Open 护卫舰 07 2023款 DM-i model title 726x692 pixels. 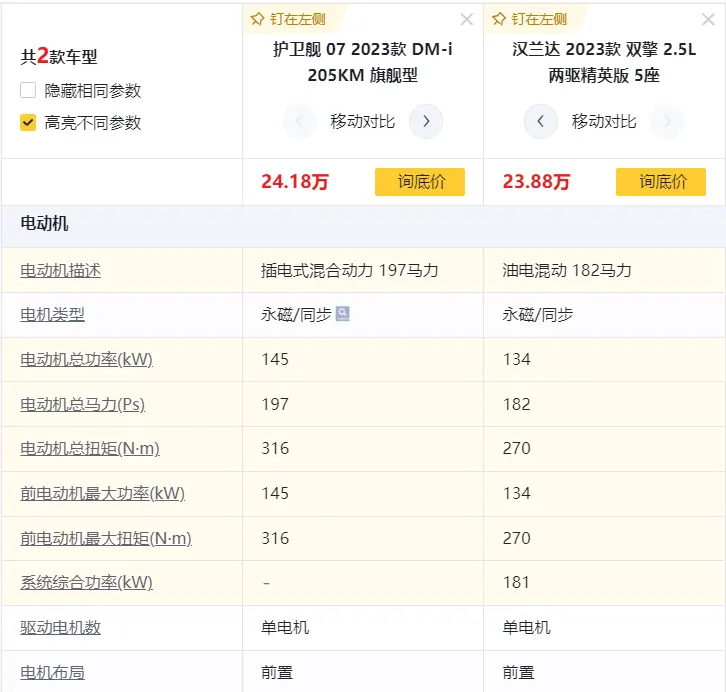point(363,62)
